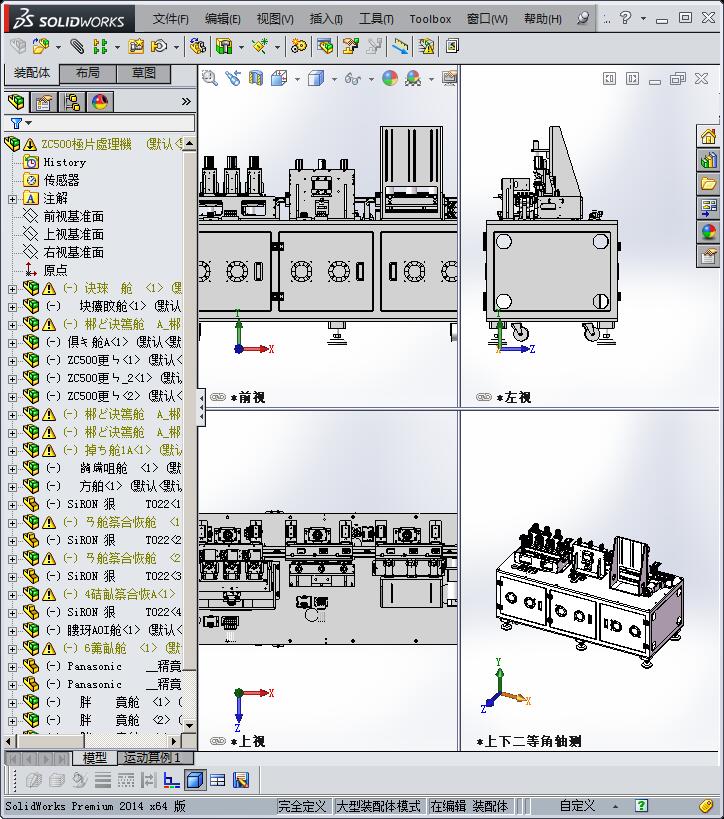
Task: Click the Interference Detection ruler icon
Action: point(401,46)
